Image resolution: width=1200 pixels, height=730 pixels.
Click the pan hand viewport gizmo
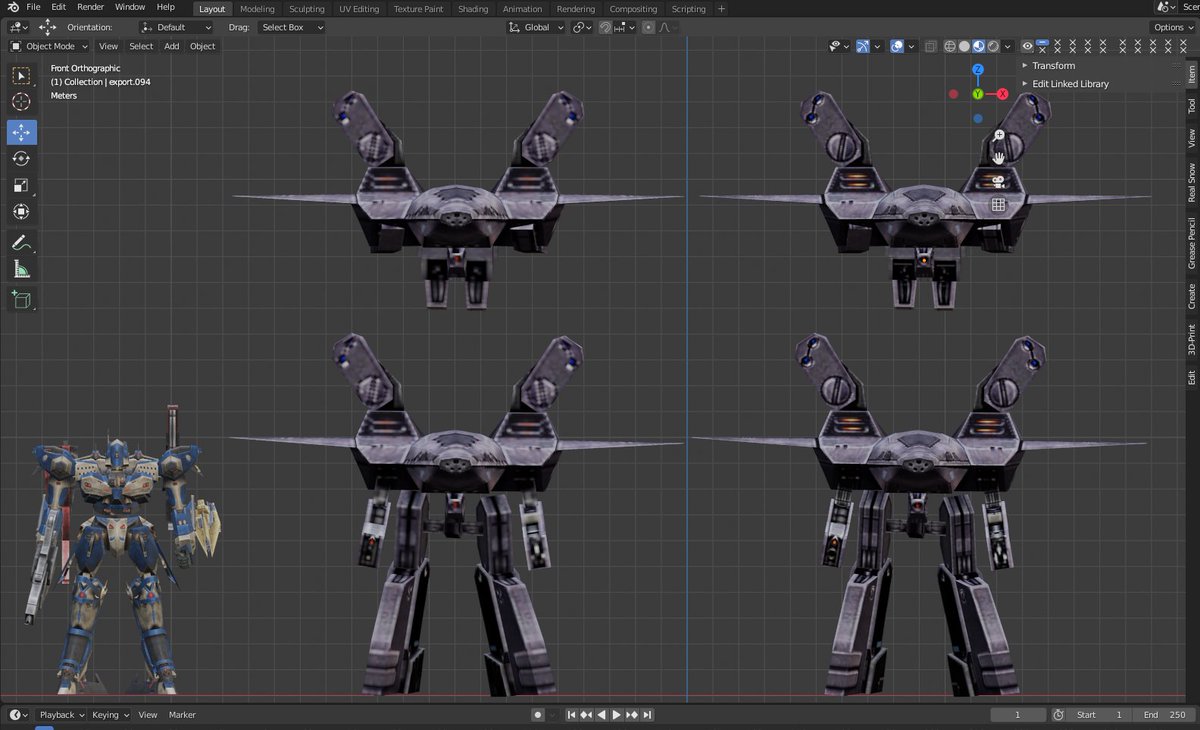pos(998,157)
